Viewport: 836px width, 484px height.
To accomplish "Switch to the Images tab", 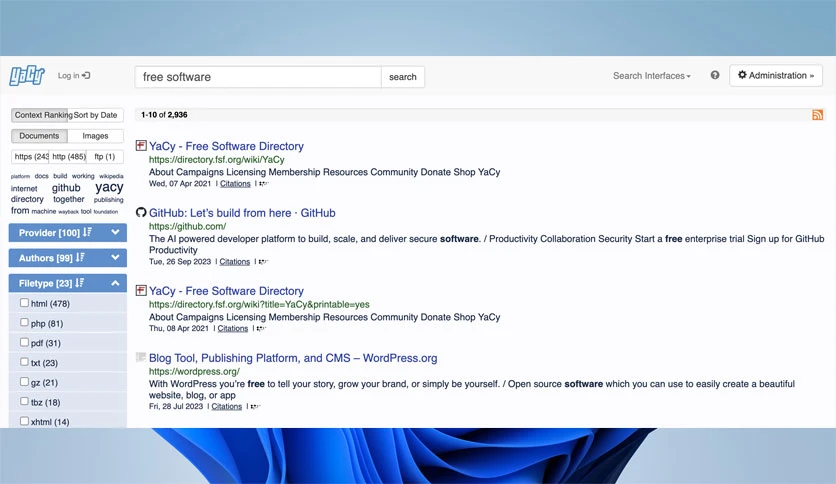I will pos(95,136).
